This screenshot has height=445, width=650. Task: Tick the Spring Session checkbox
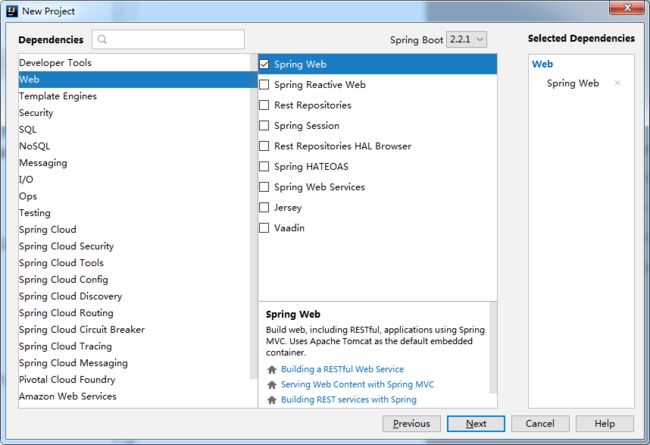(264, 125)
